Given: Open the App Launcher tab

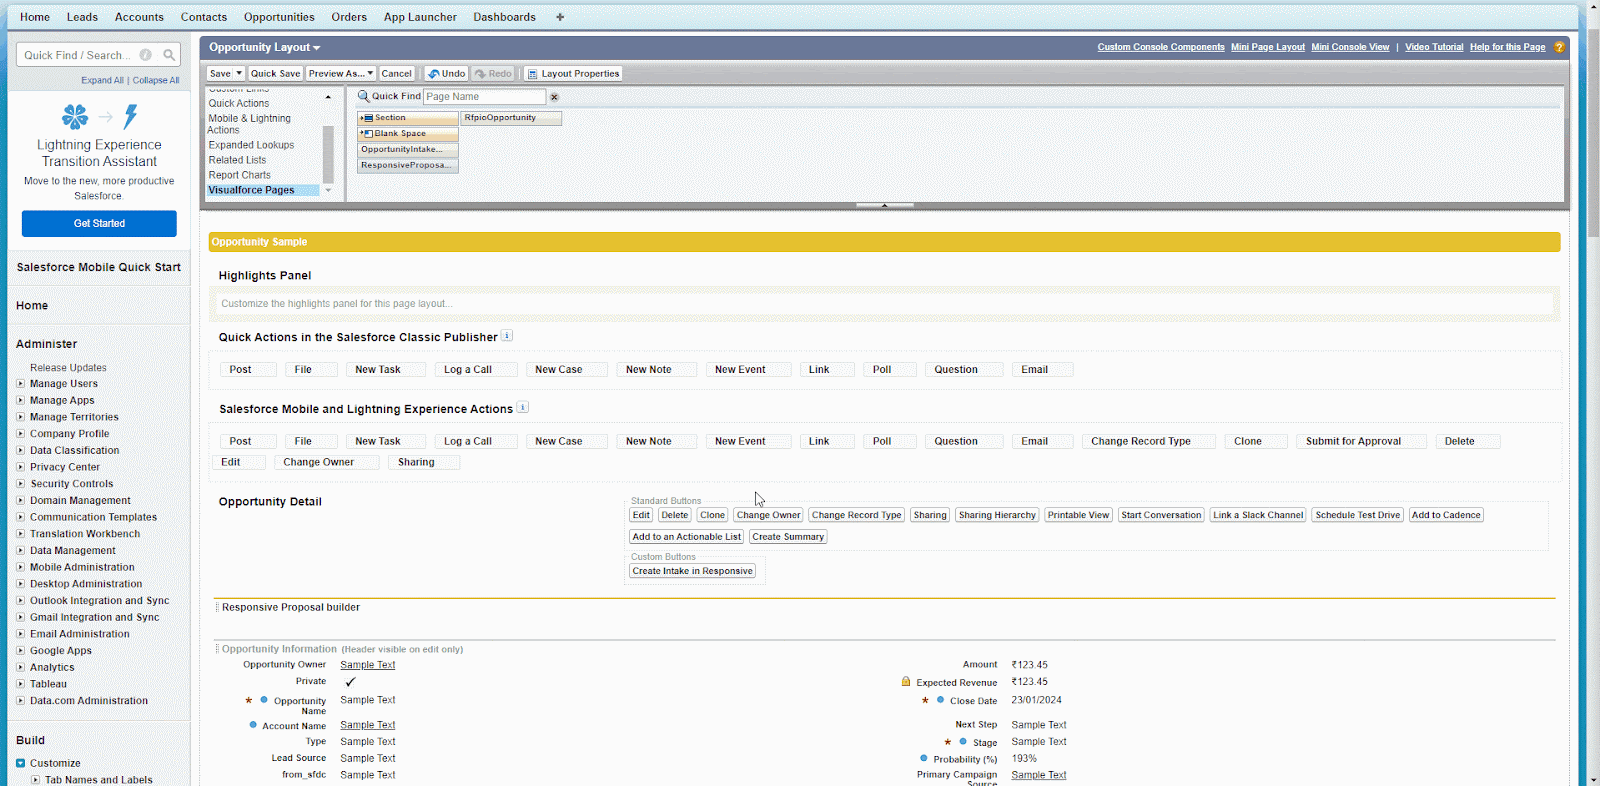Looking at the screenshot, I should tap(420, 17).
